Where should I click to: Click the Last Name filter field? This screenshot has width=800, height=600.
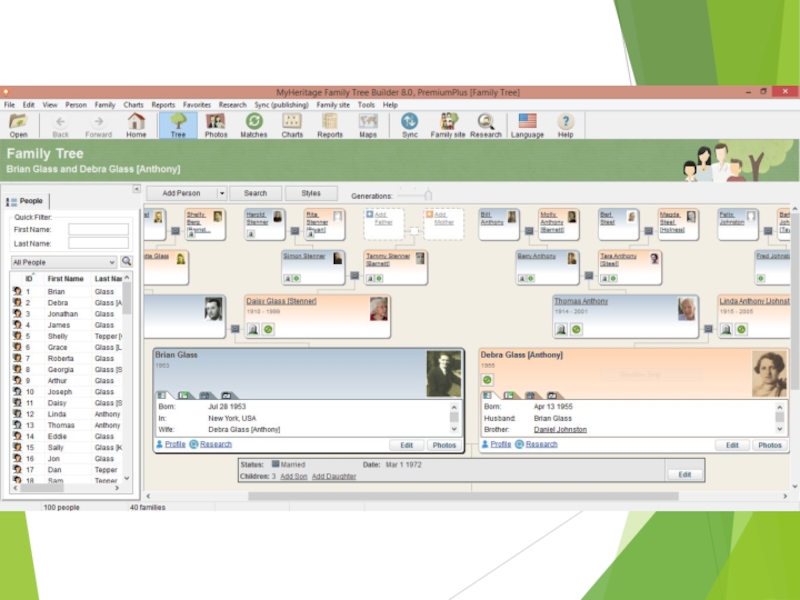tap(98, 243)
